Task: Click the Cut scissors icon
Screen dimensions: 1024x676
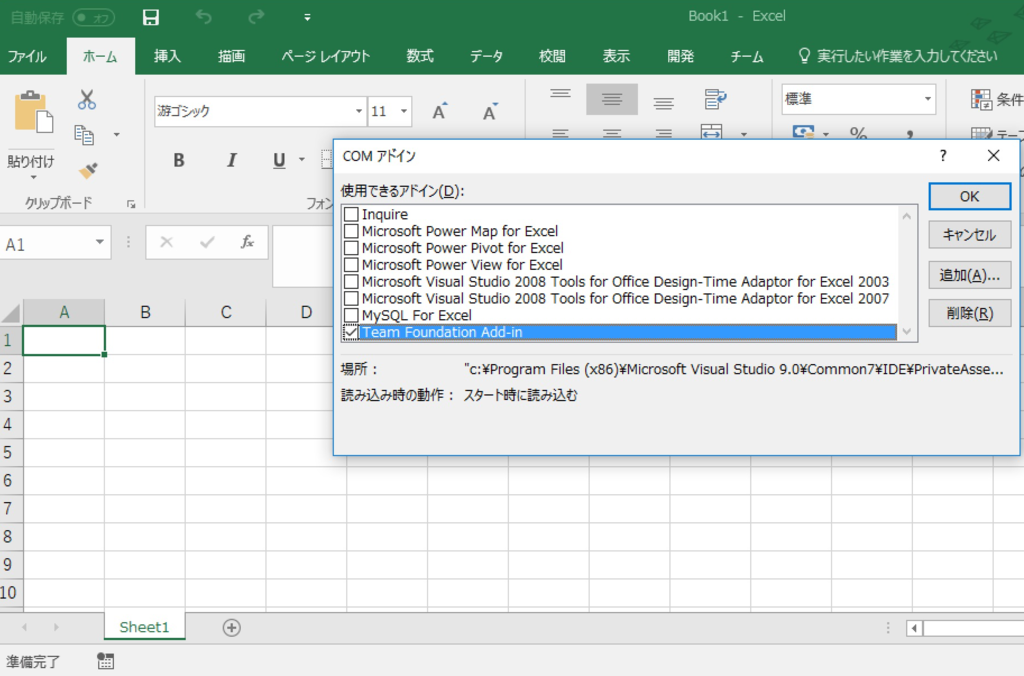Action: coord(86,99)
